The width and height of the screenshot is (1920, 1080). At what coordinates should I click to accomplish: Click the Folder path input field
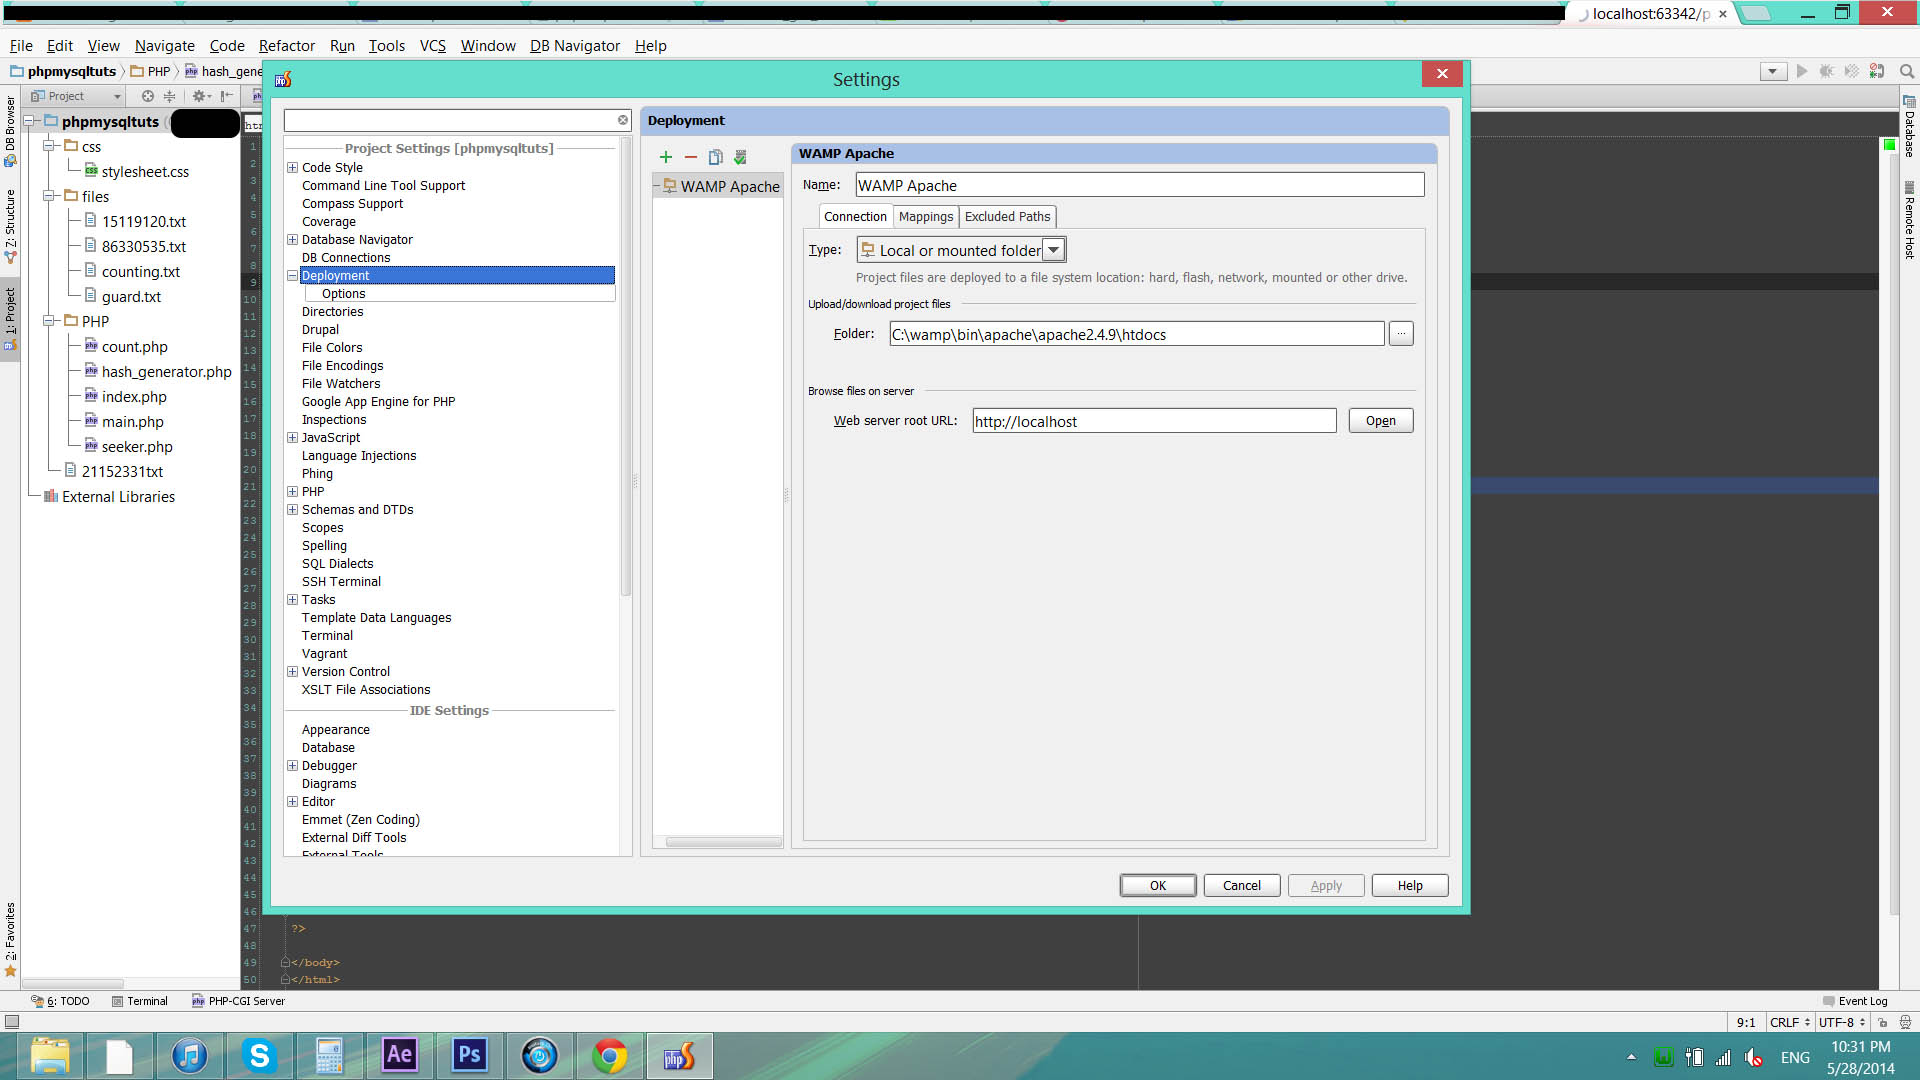1137,334
